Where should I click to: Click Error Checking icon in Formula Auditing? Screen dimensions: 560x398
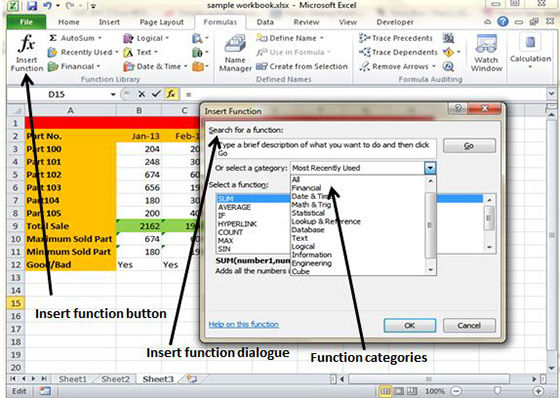(448, 52)
